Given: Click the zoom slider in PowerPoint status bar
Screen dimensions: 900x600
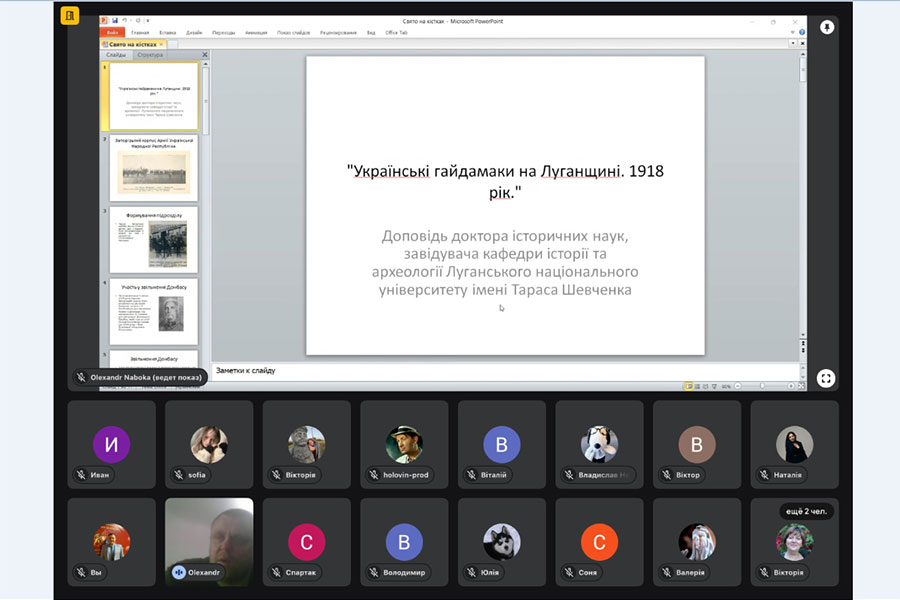Looking at the screenshot, I should 762,386.
